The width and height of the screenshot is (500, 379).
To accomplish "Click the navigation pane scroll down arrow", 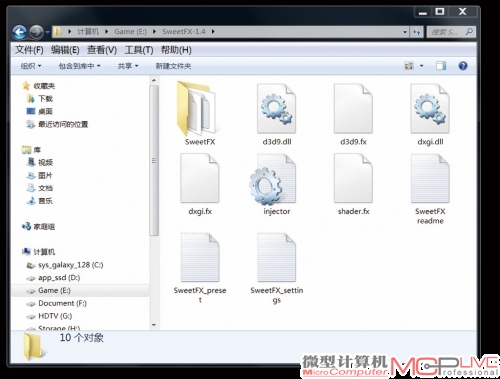I will coord(154,325).
